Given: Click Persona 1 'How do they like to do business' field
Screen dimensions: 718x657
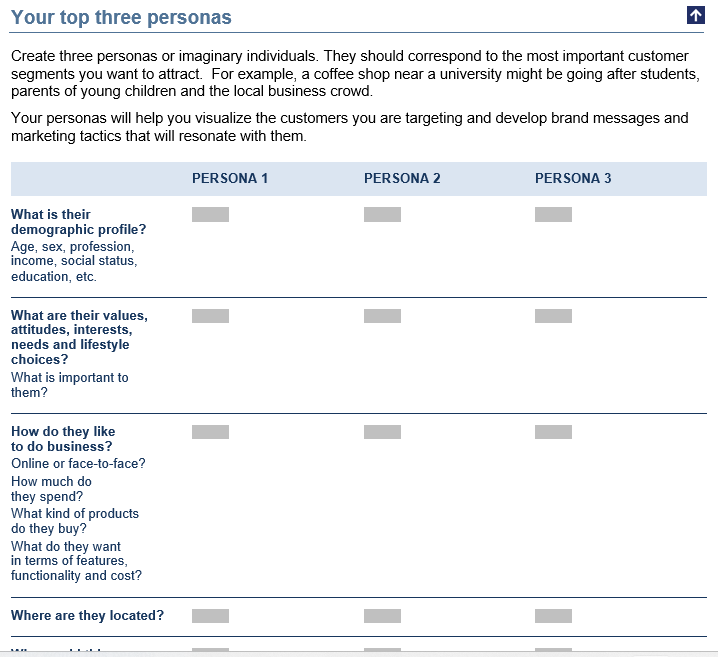Looking at the screenshot, I should [210, 432].
